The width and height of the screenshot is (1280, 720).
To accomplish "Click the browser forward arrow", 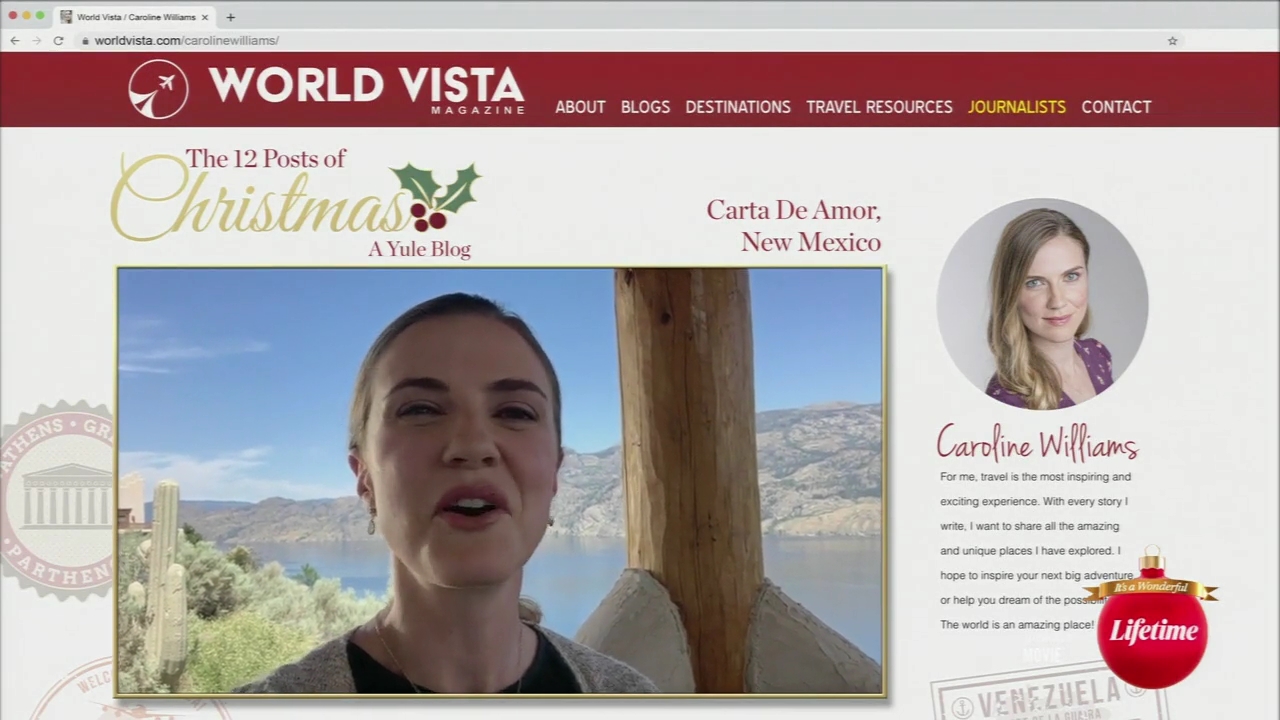I will click(x=37, y=41).
